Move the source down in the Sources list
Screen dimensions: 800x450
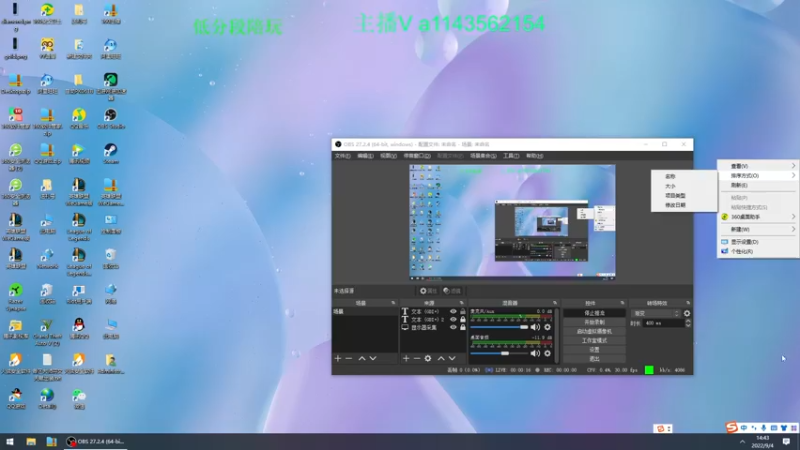coord(452,359)
